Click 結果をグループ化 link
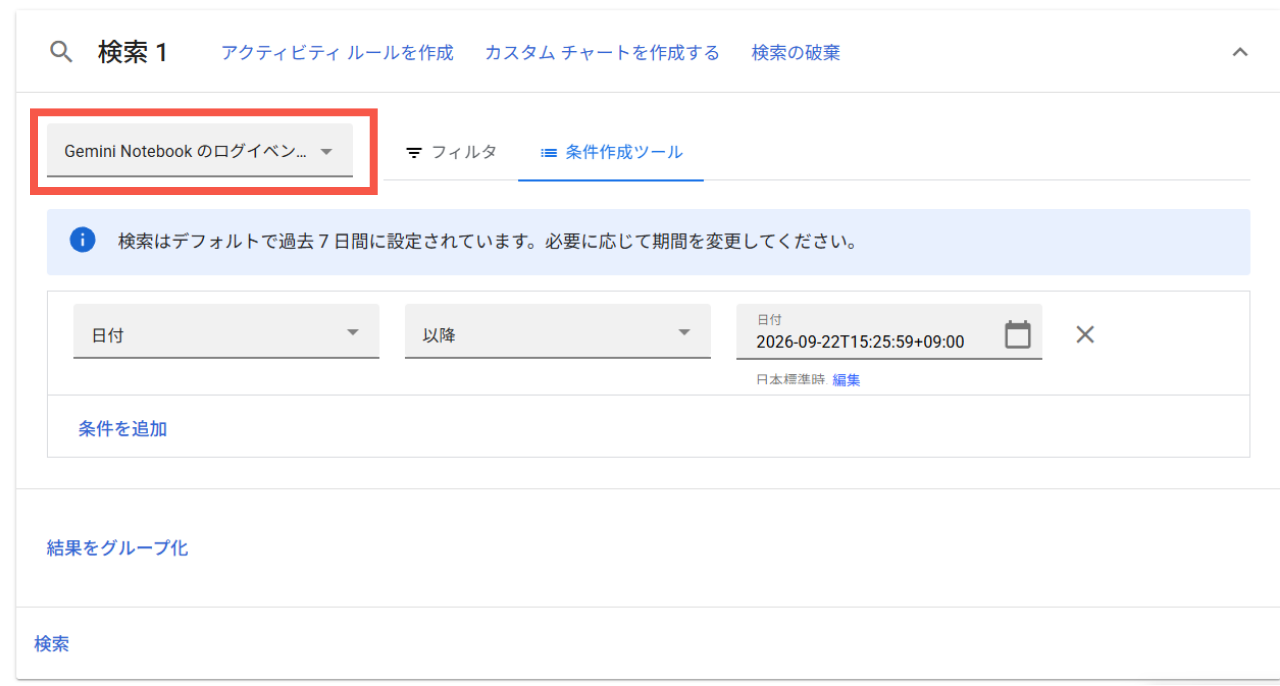The width and height of the screenshot is (1280, 686). tap(117, 548)
